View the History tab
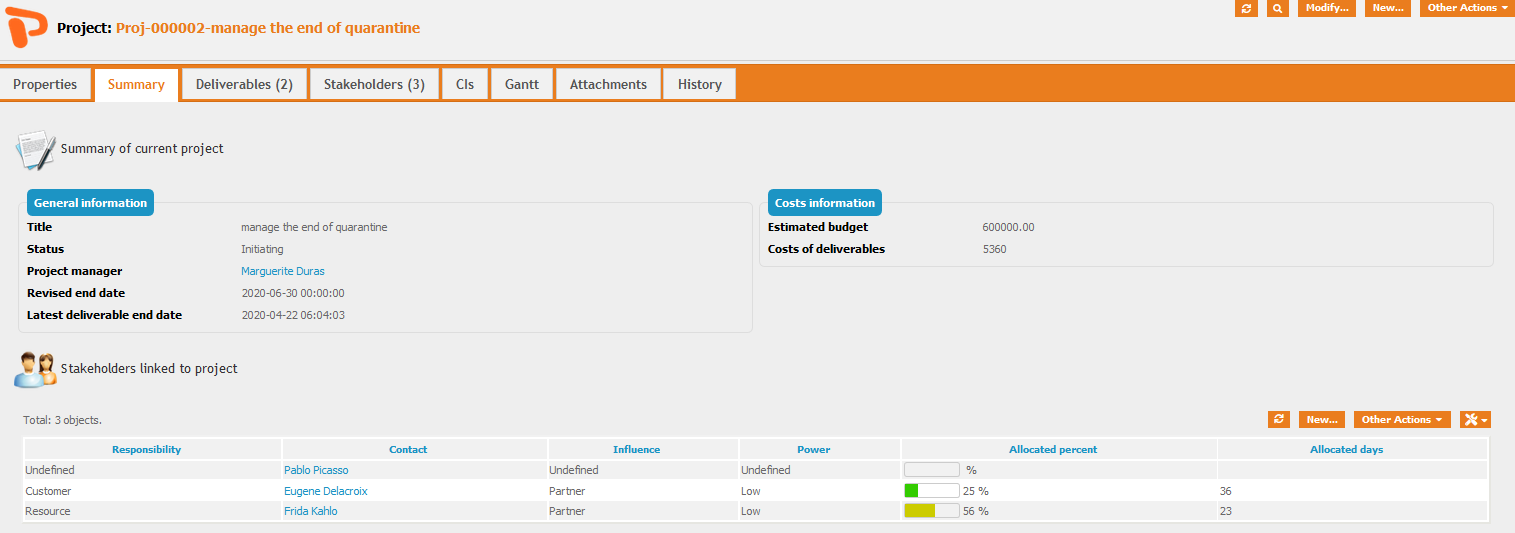This screenshot has width=1515, height=533. coord(699,85)
